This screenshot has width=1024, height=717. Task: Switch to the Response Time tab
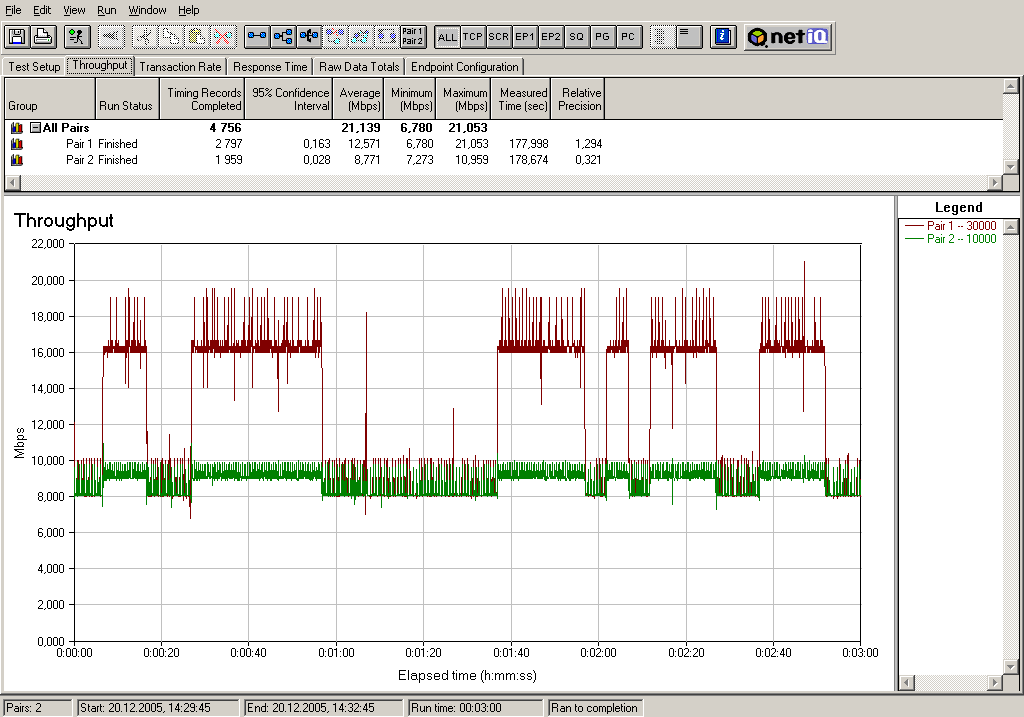point(270,67)
